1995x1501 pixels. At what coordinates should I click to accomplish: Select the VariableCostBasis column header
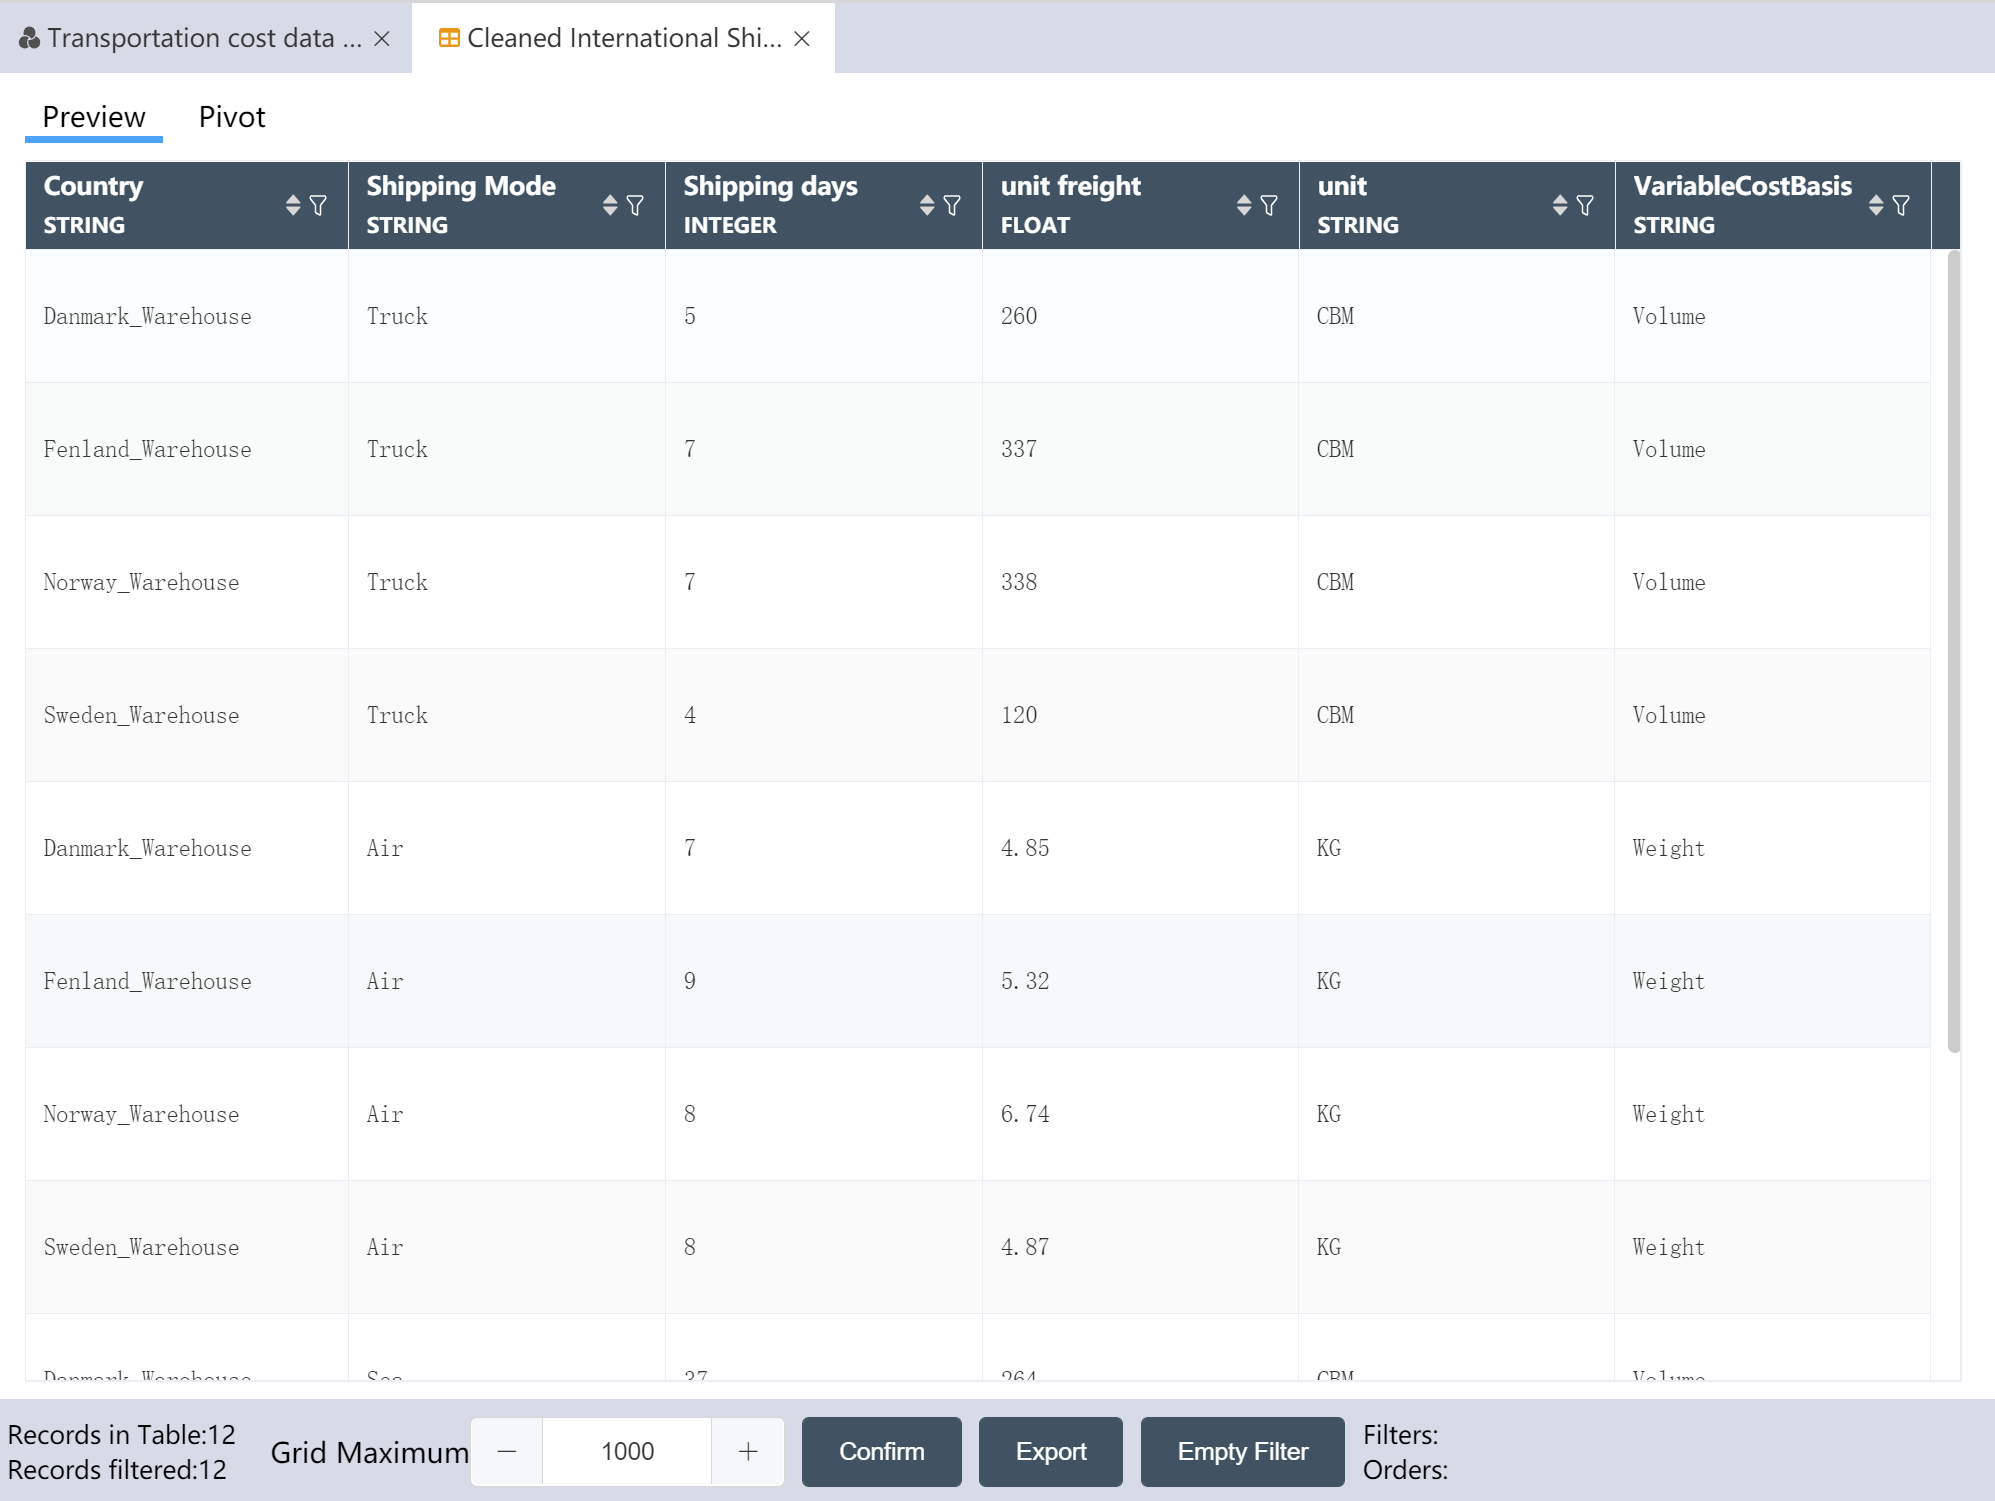(1773, 205)
